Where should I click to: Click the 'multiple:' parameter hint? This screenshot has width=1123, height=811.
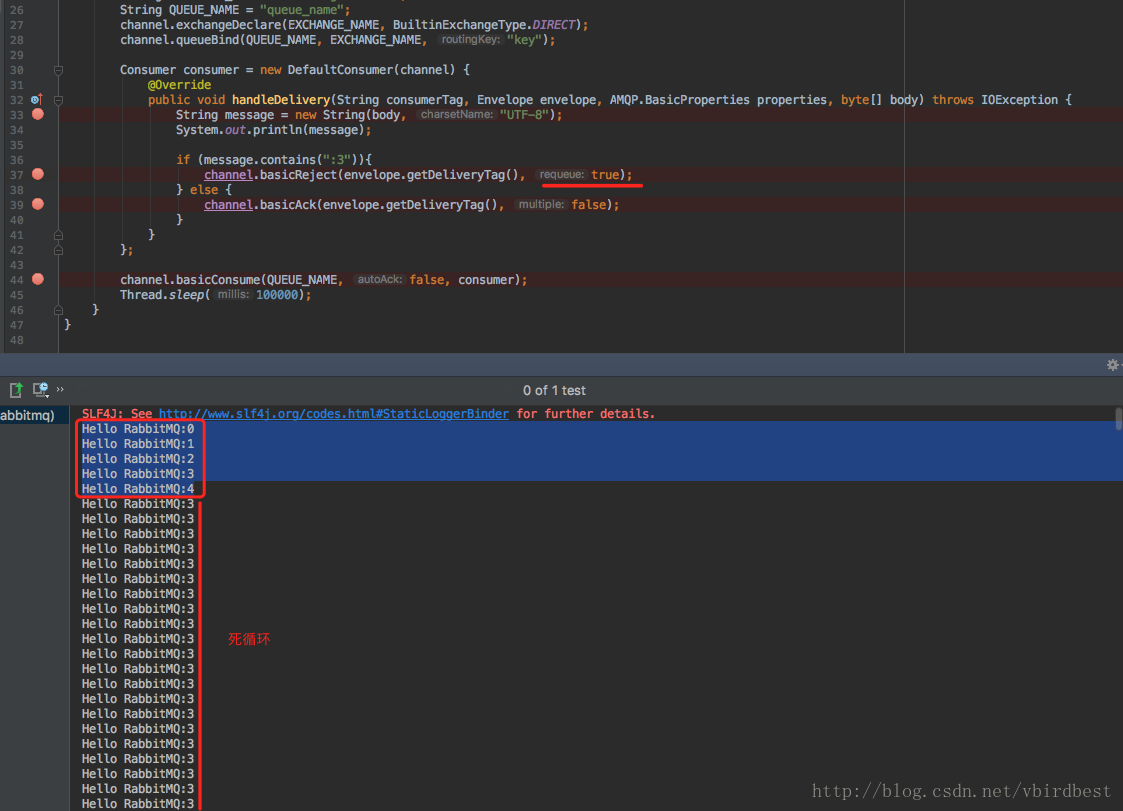point(541,205)
